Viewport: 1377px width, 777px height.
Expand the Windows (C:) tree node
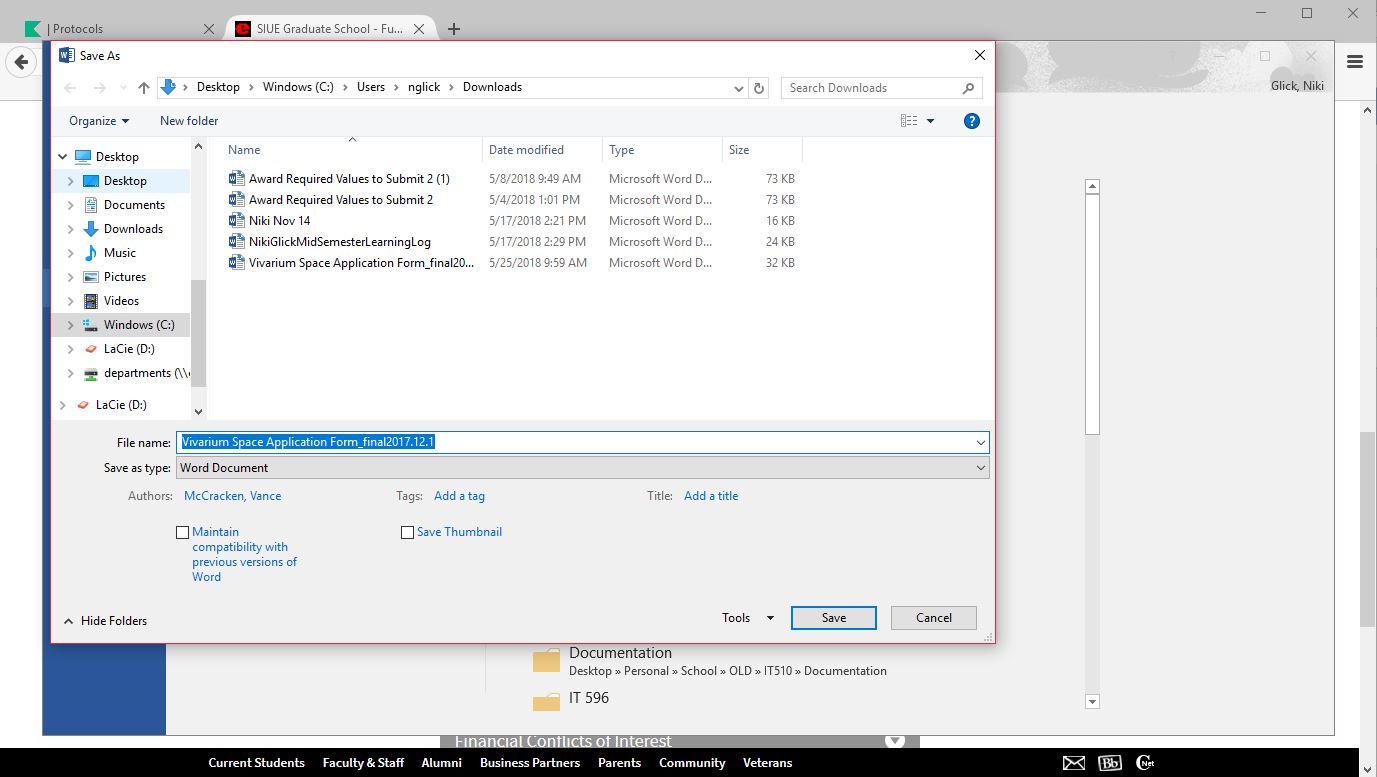tap(70, 325)
